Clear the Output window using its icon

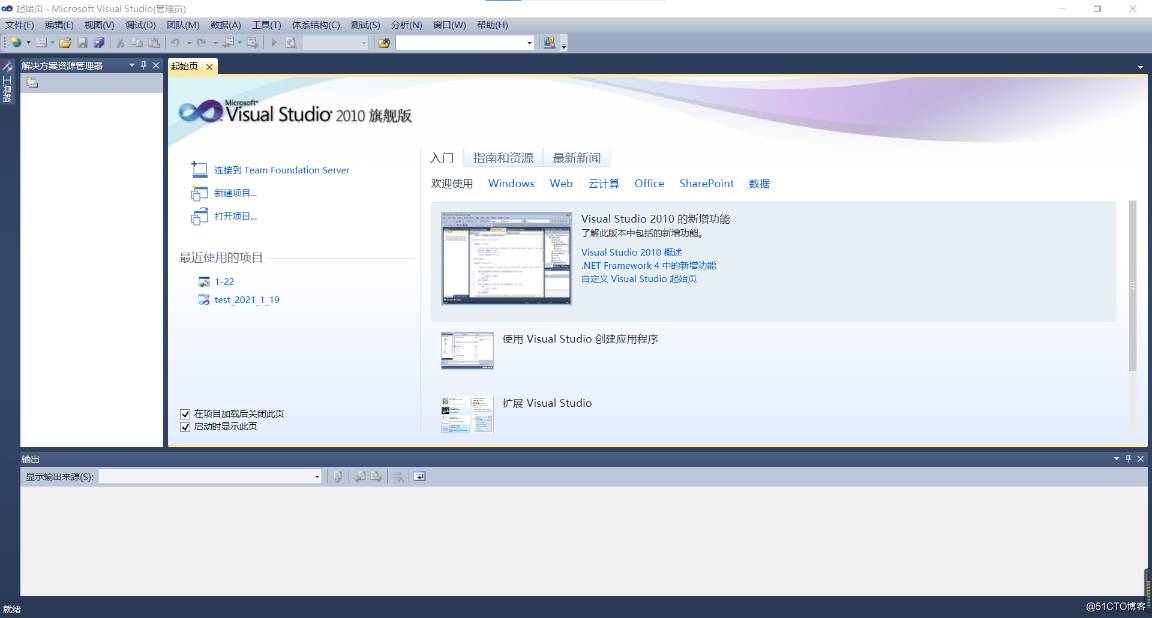pyautogui.click(x=397, y=476)
